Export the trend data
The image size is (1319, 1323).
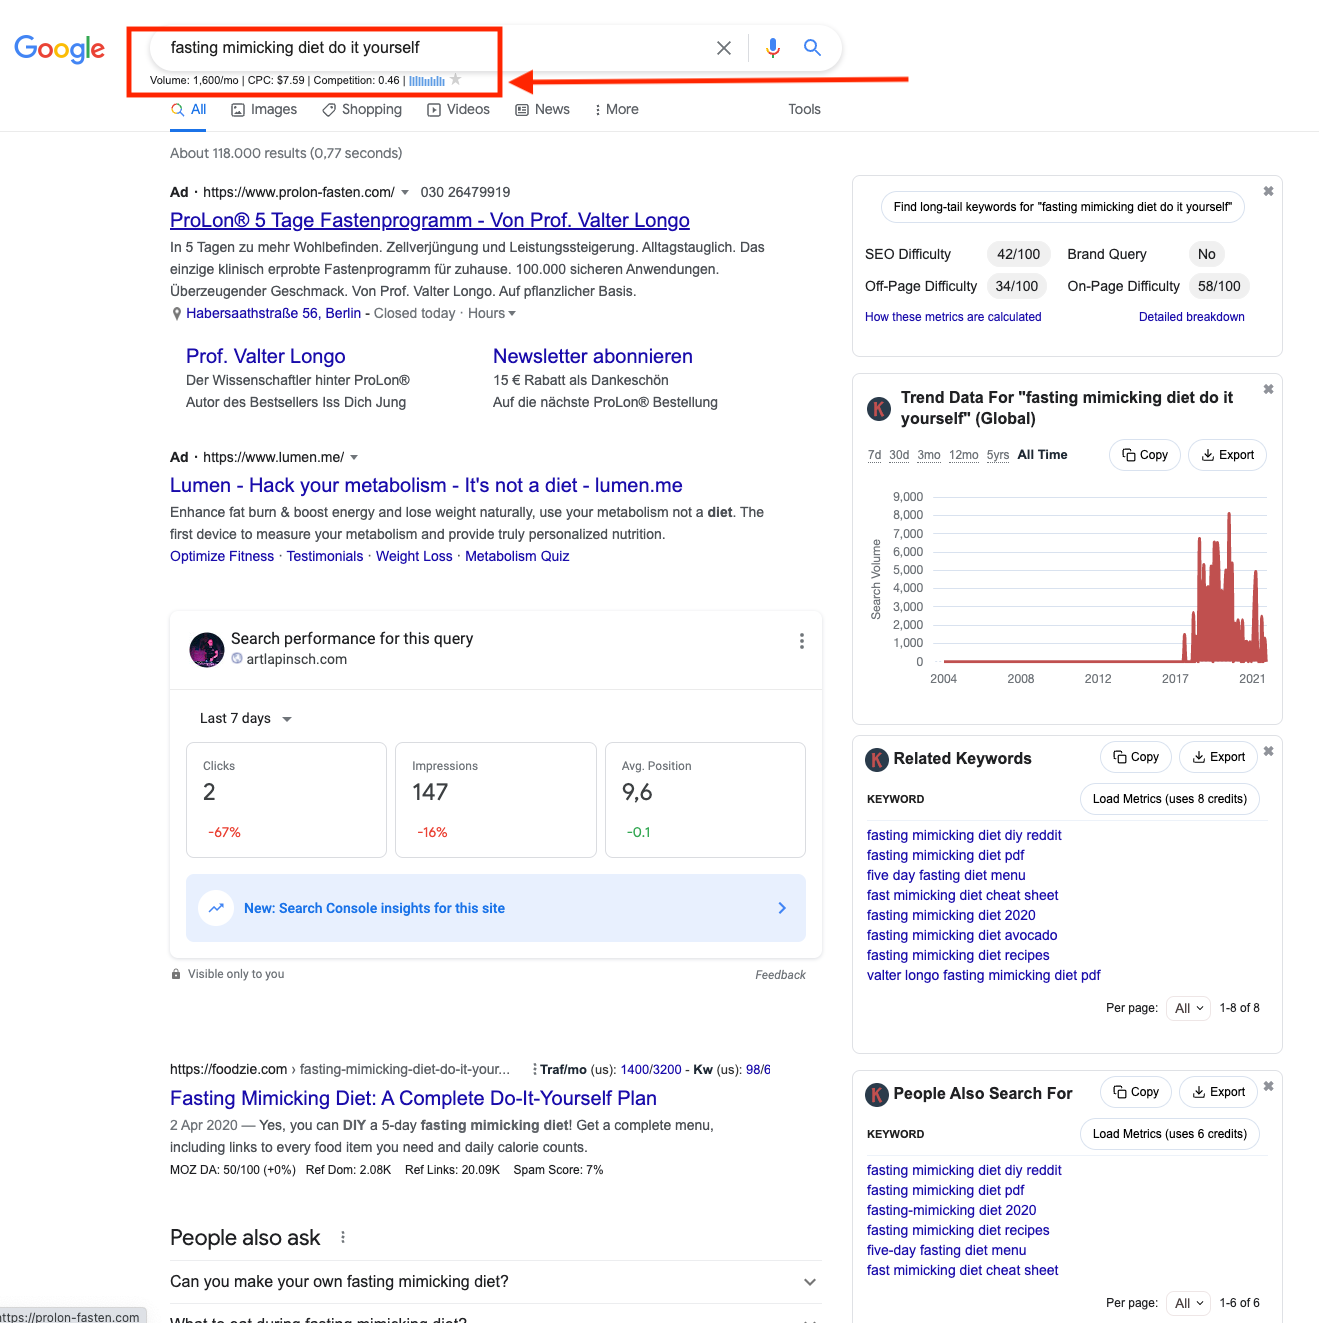tap(1228, 455)
